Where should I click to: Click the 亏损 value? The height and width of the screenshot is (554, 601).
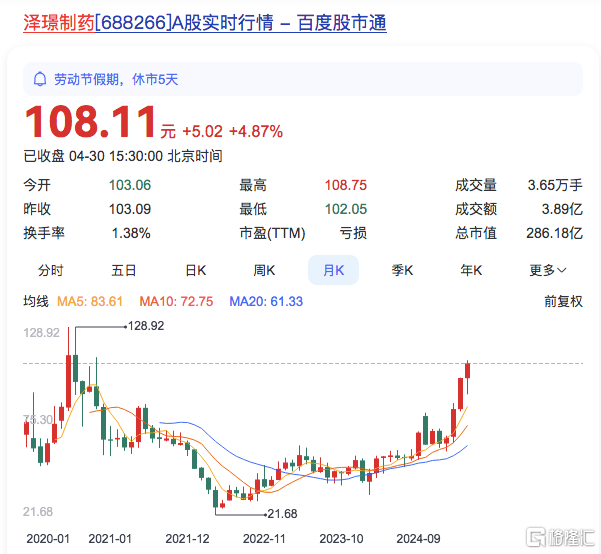[x=353, y=233]
